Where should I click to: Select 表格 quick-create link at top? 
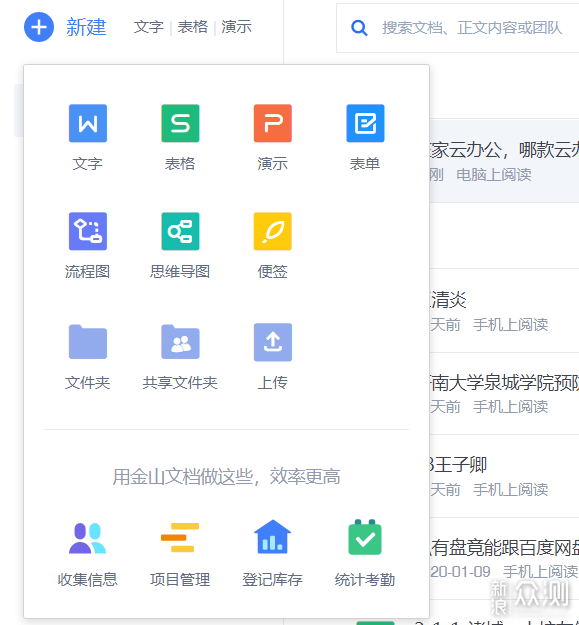[192, 27]
